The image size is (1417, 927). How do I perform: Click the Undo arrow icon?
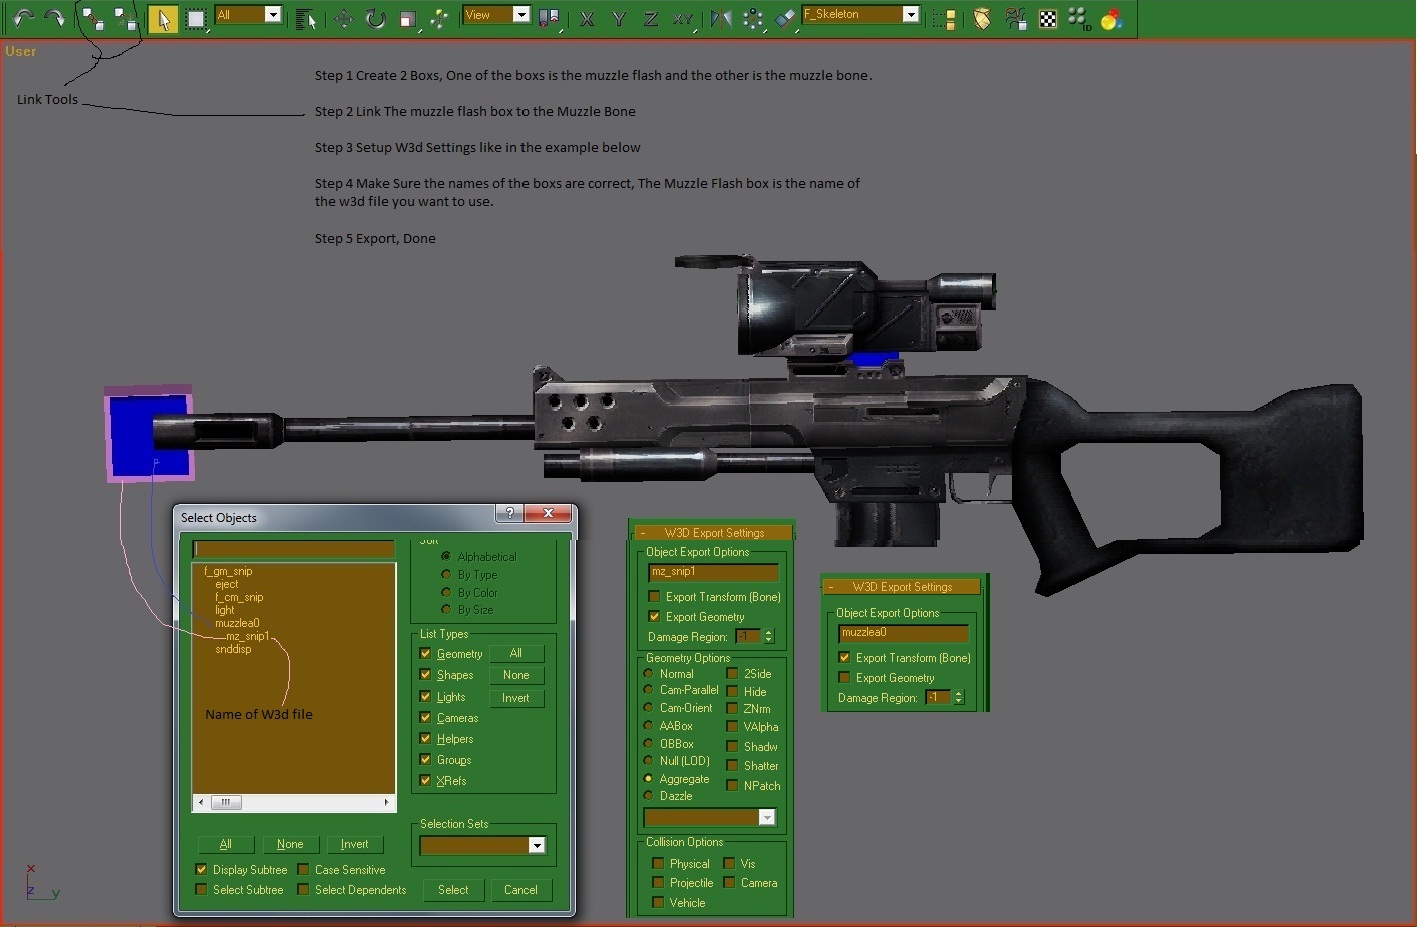tap(23, 17)
